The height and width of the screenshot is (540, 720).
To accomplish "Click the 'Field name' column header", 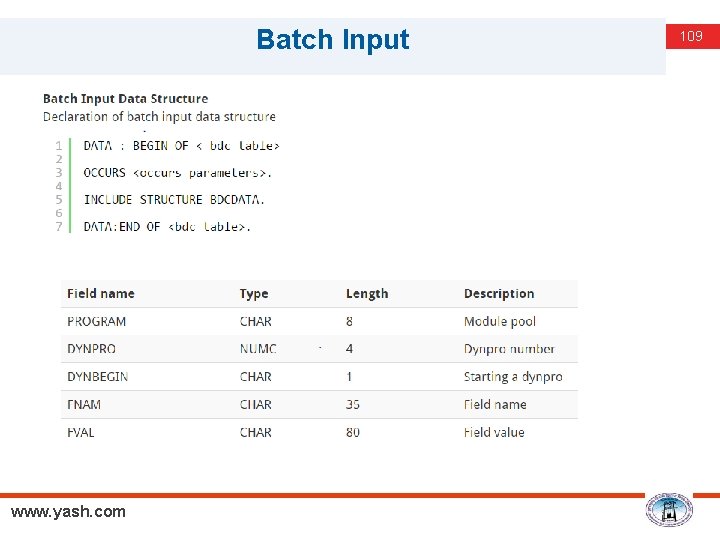I will (101, 293).
